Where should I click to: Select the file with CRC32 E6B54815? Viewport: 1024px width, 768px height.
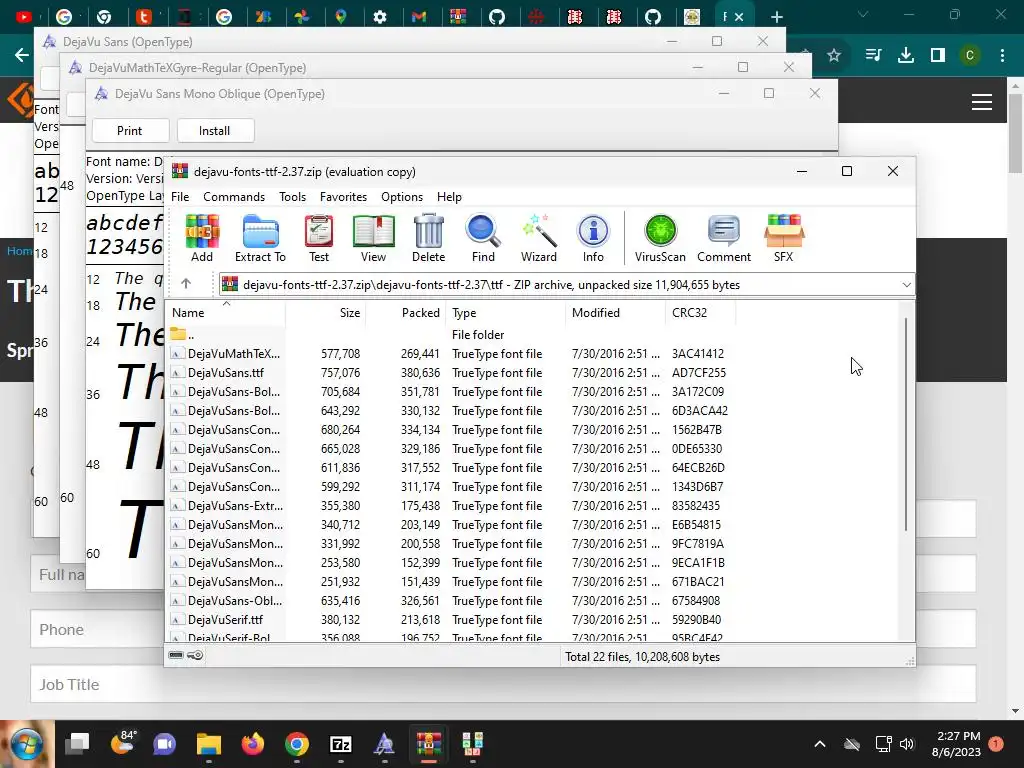click(451, 524)
